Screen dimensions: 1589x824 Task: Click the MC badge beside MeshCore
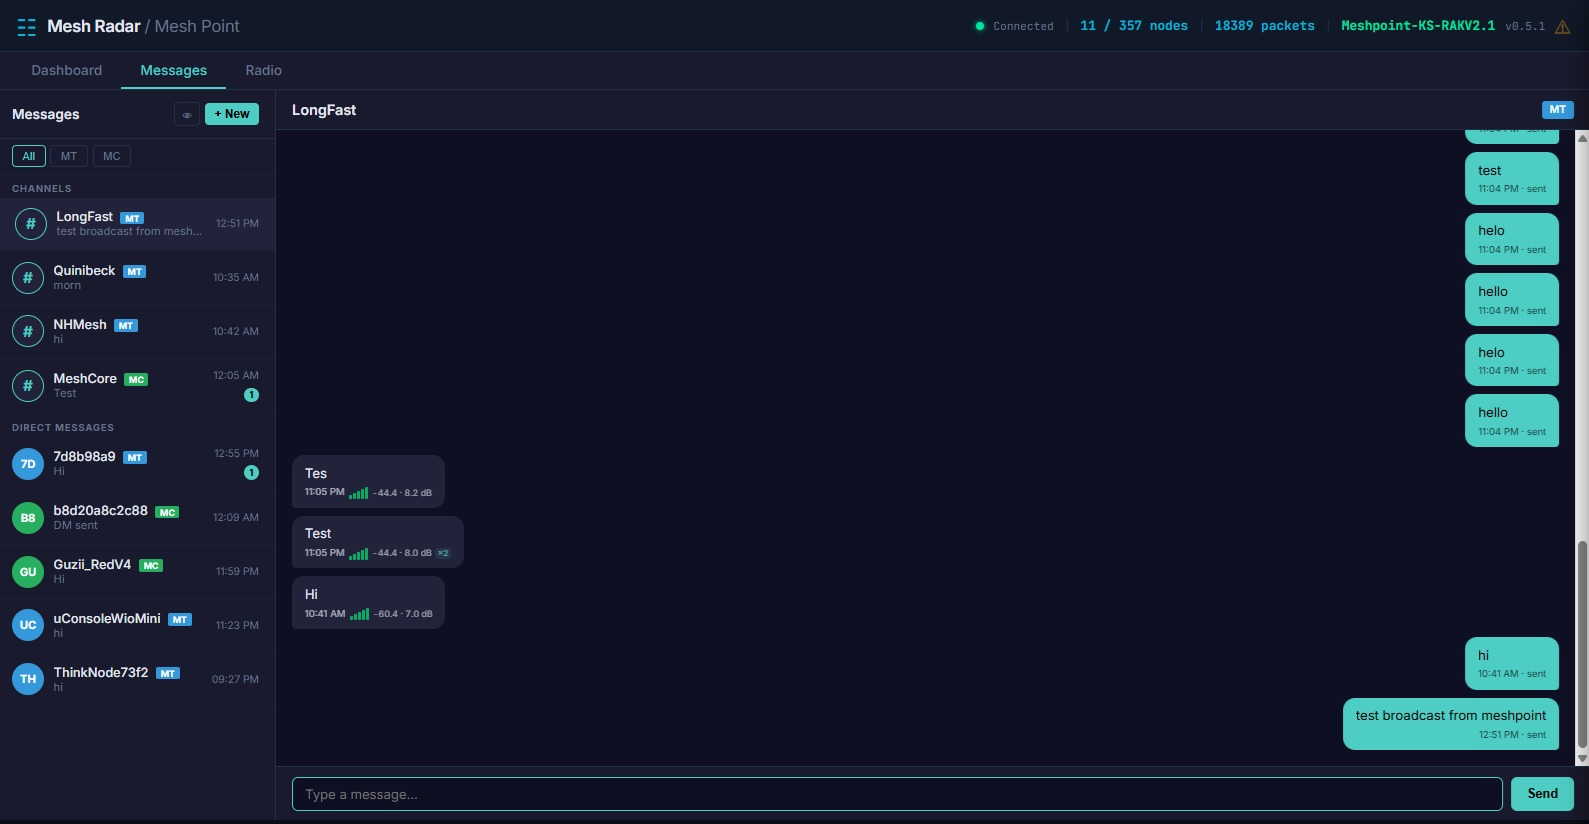[x=136, y=380]
